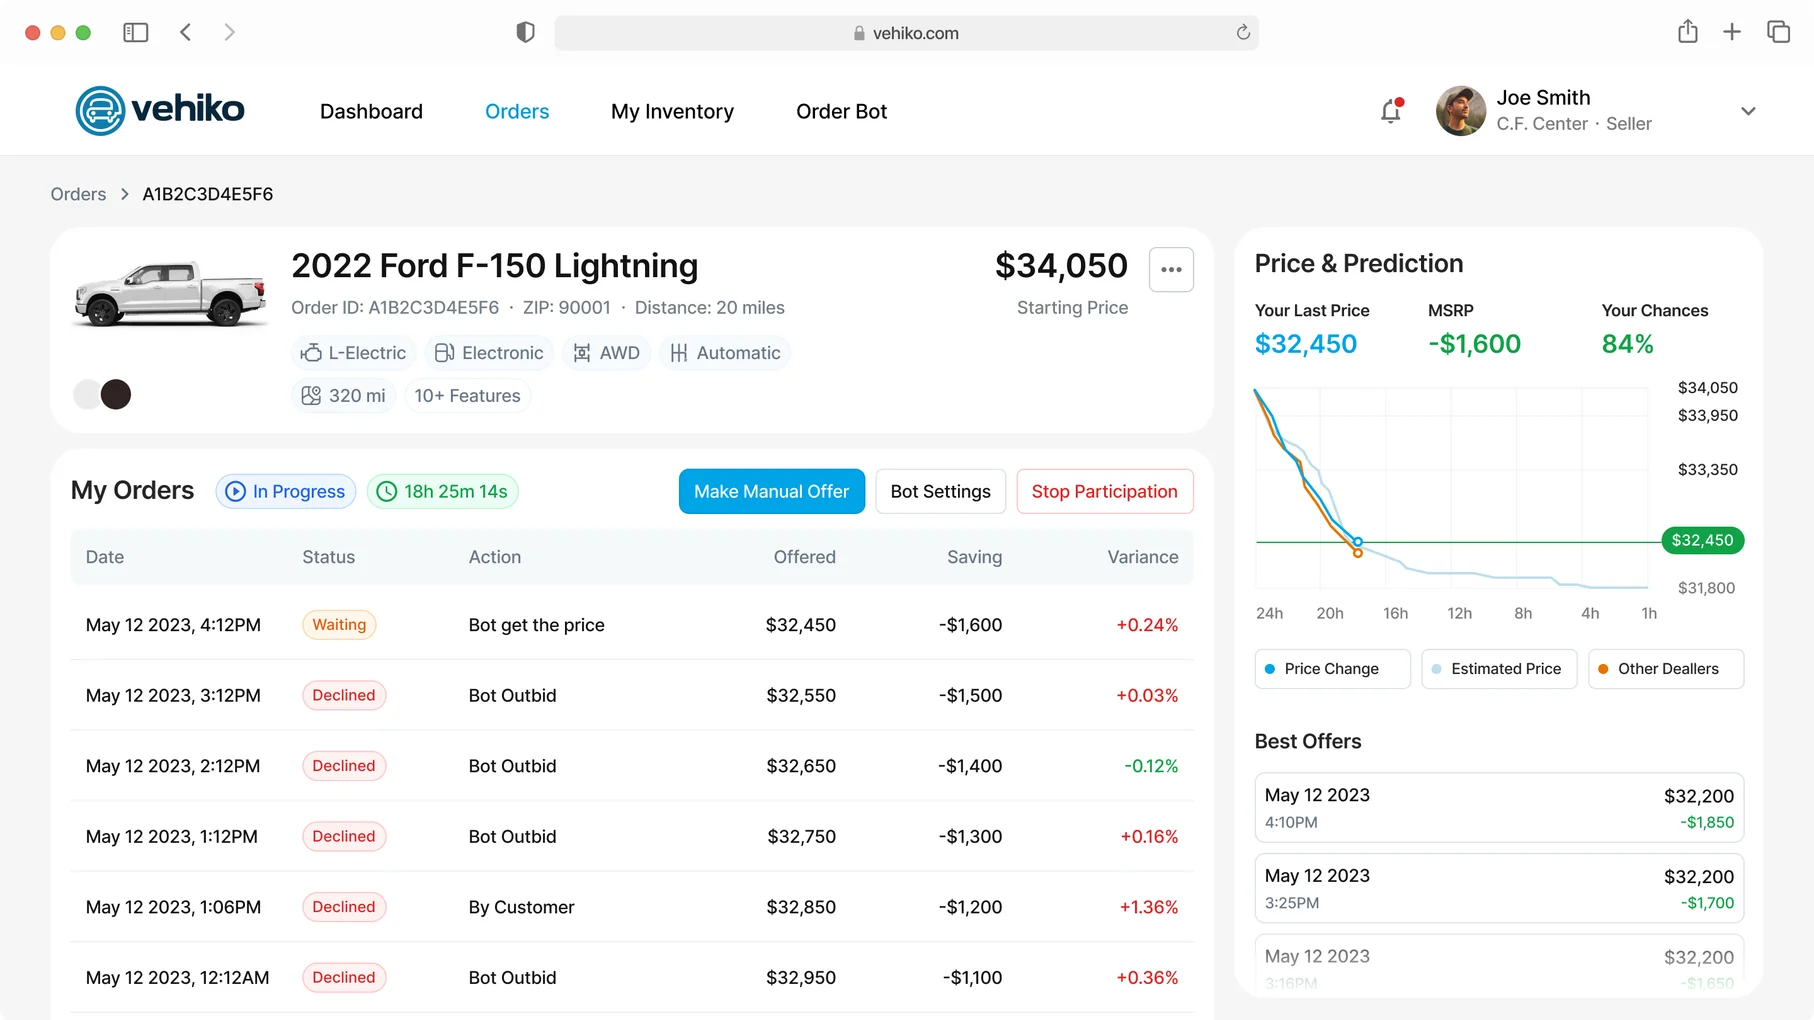This screenshot has height=1020, width=1814.
Task: Toggle Other Dealers chart legend
Action: (x=1666, y=669)
